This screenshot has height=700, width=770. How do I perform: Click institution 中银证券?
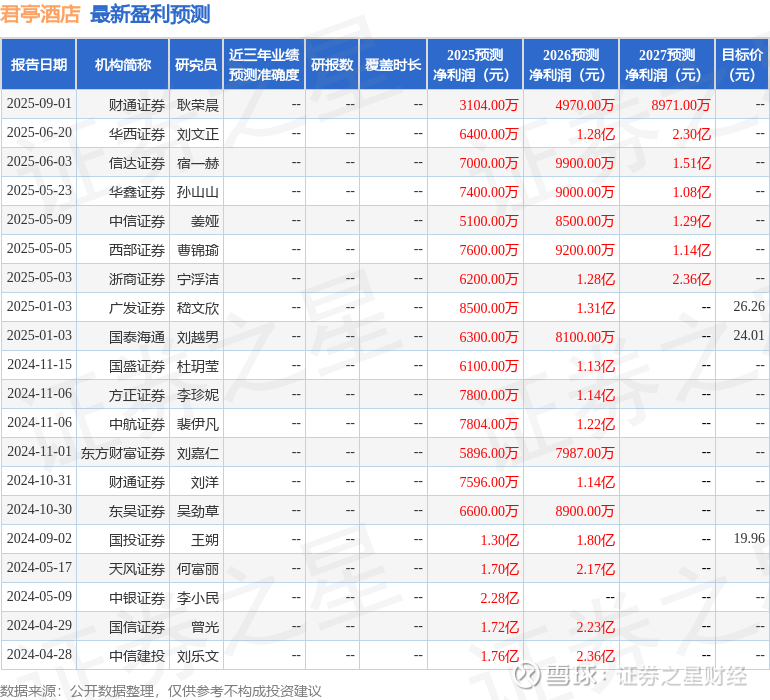pyautogui.click(x=137, y=598)
